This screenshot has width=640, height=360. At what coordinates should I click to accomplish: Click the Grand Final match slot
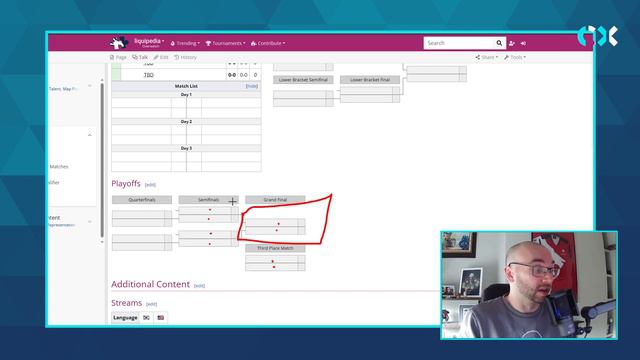point(275,227)
